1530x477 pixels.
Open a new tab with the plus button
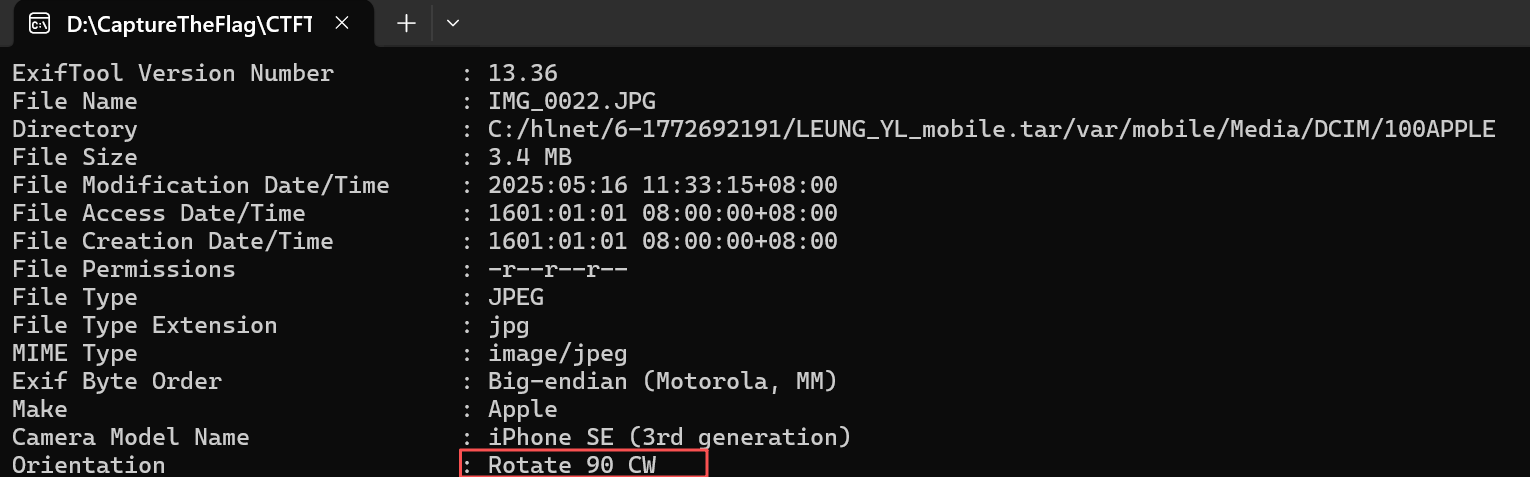[x=406, y=24]
